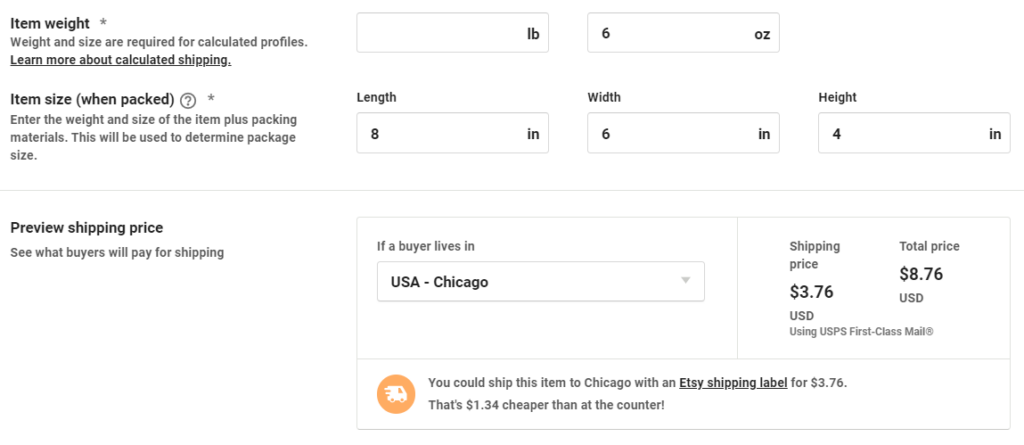1024x445 pixels.
Task: Click the Item size (when packed) label
Action: tap(92, 100)
